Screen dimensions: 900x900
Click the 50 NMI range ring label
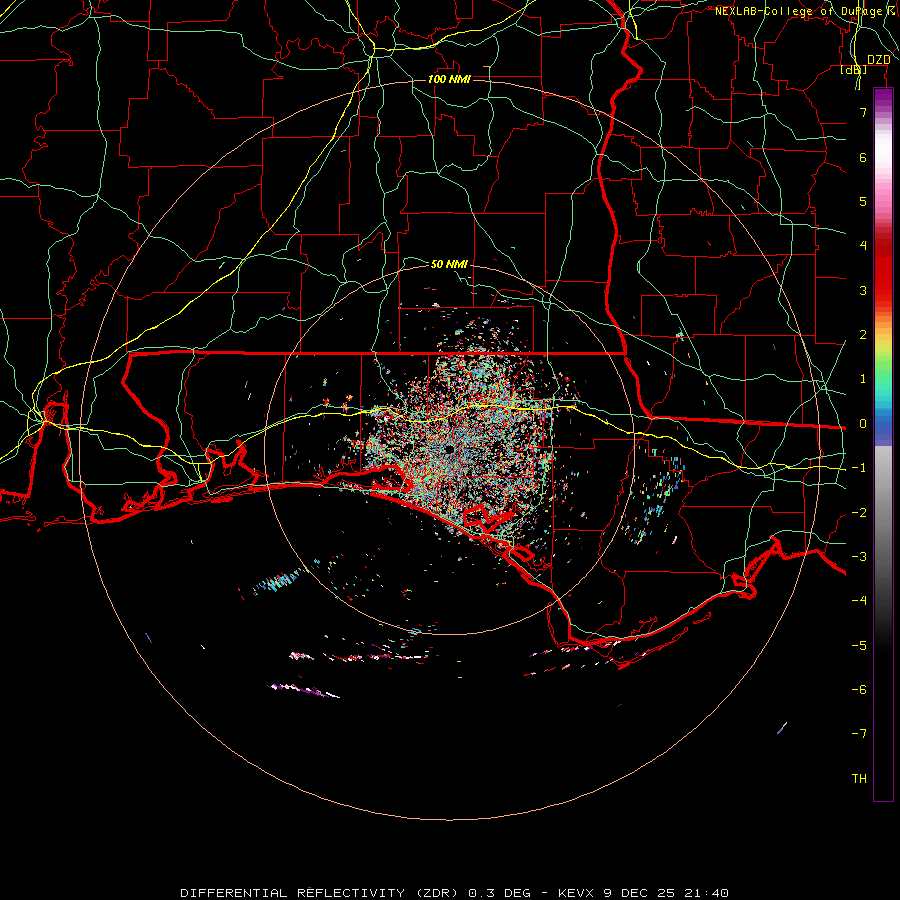pyautogui.click(x=449, y=264)
